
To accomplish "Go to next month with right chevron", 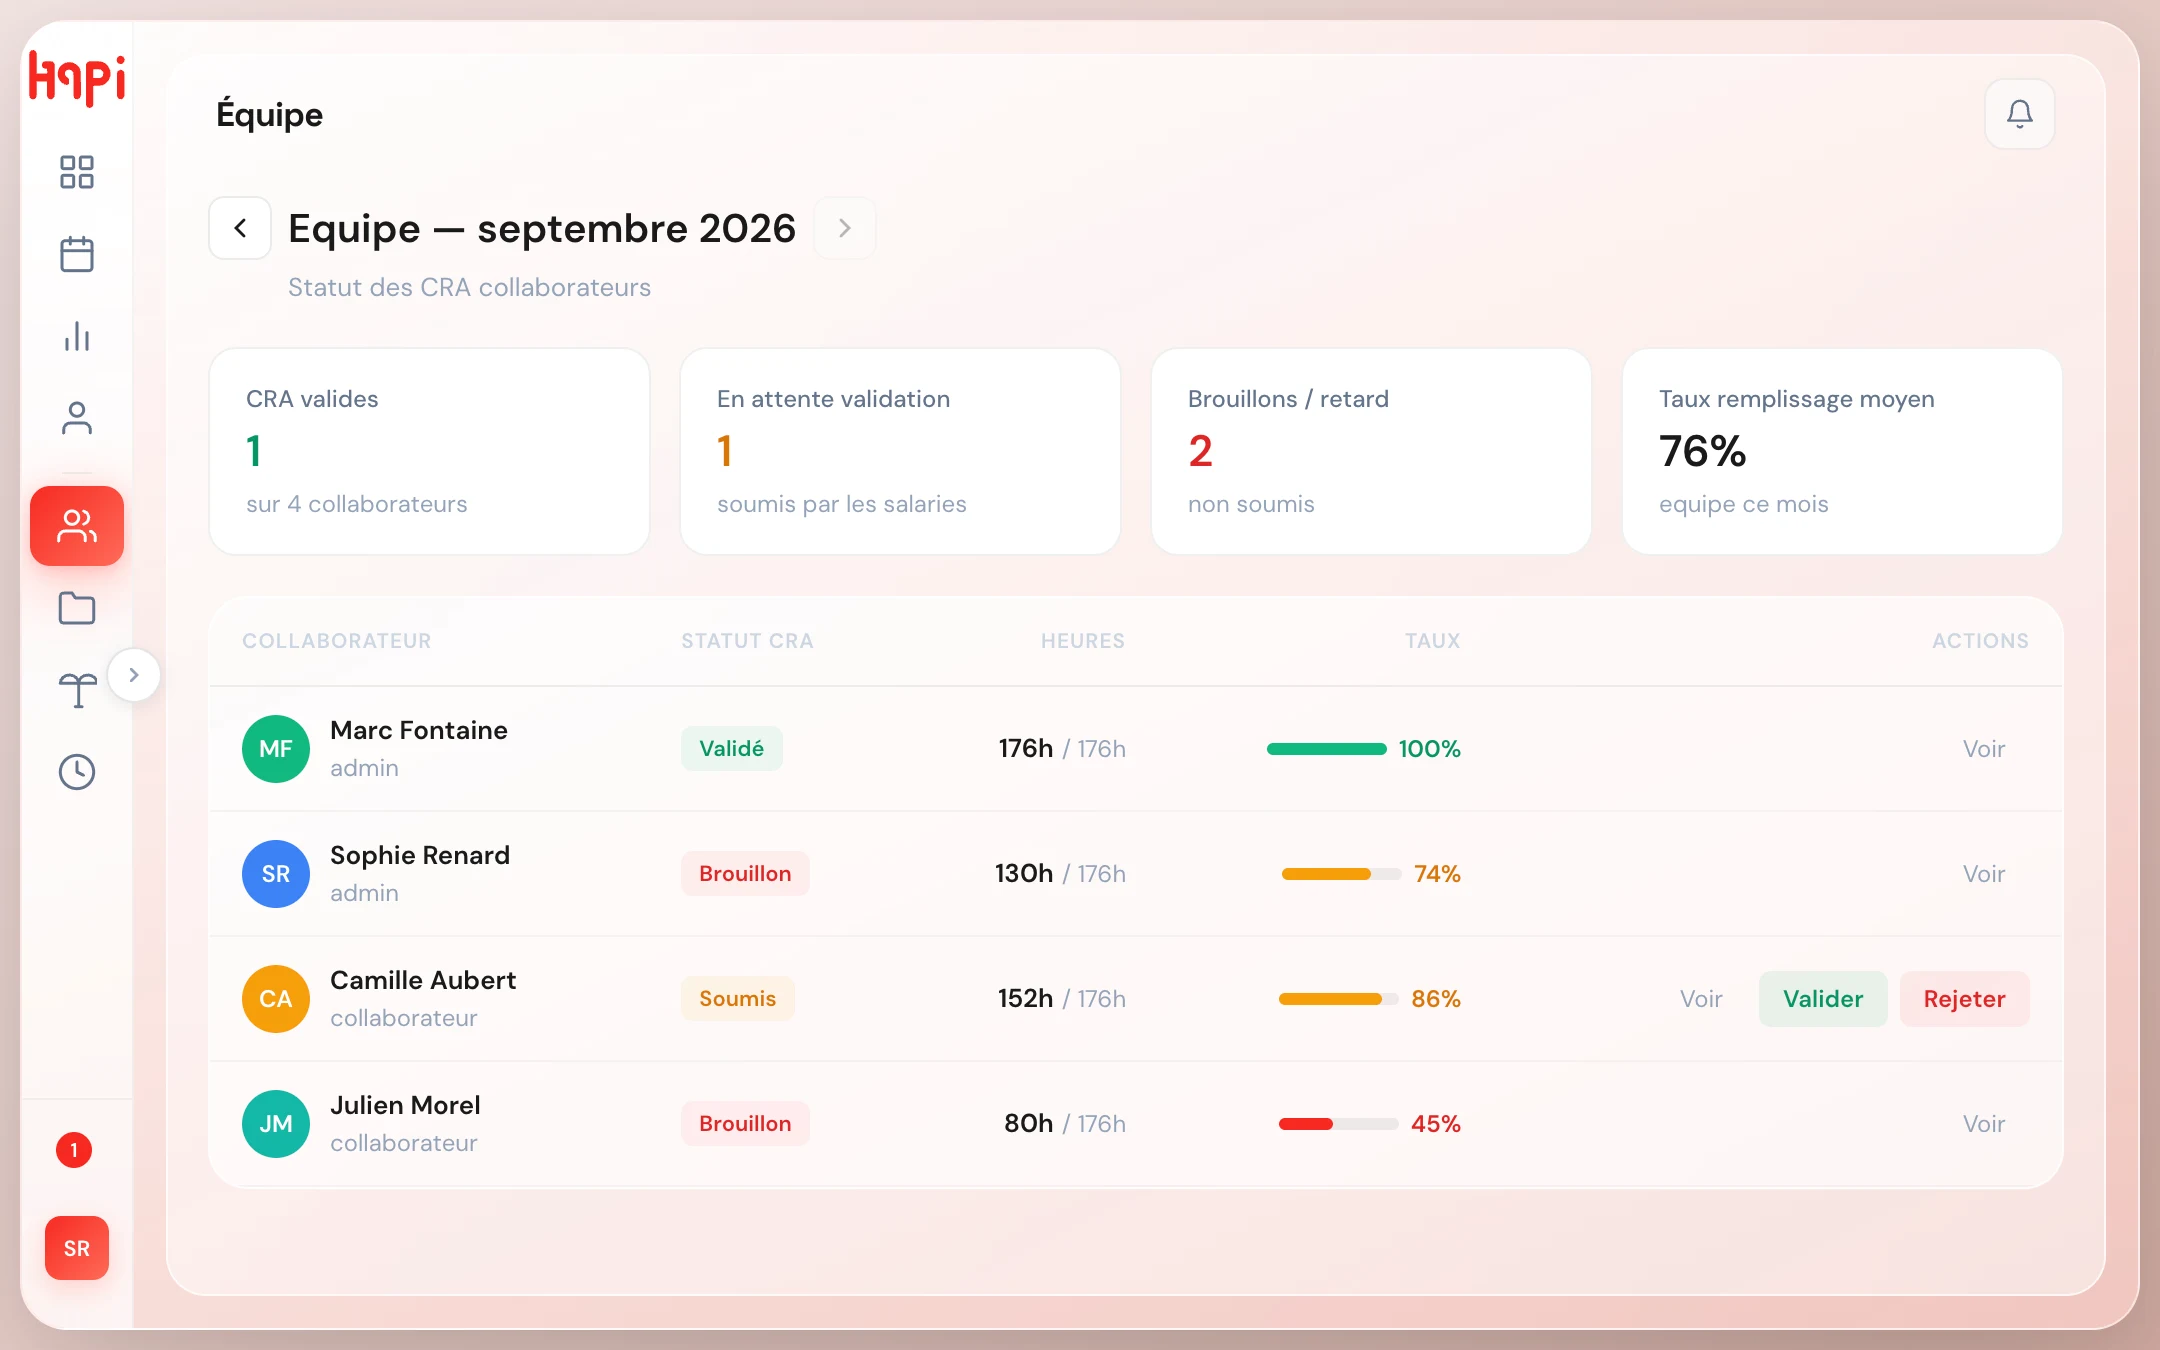I will pos(845,228).
